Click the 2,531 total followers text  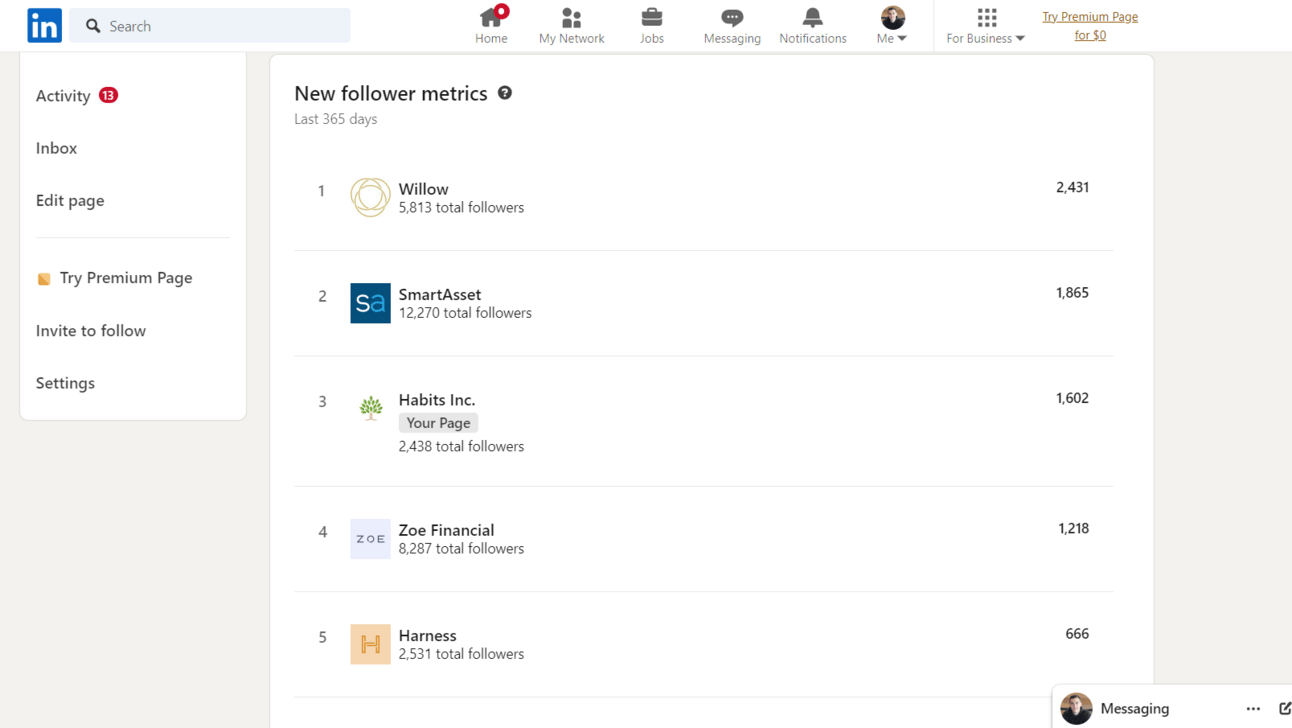pyautogui.click(x=461, y=654)
